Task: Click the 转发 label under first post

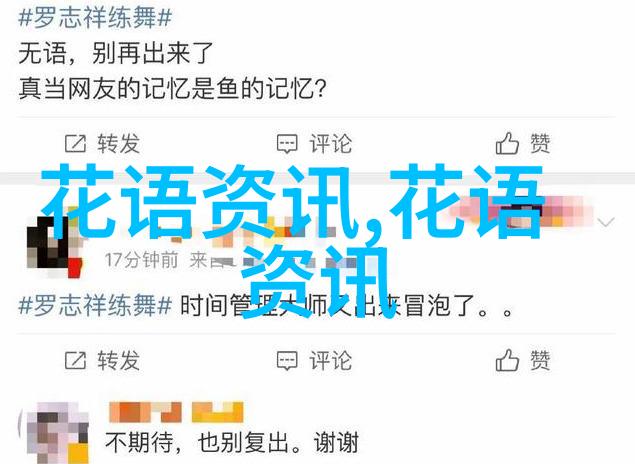Action: (118, 144)
